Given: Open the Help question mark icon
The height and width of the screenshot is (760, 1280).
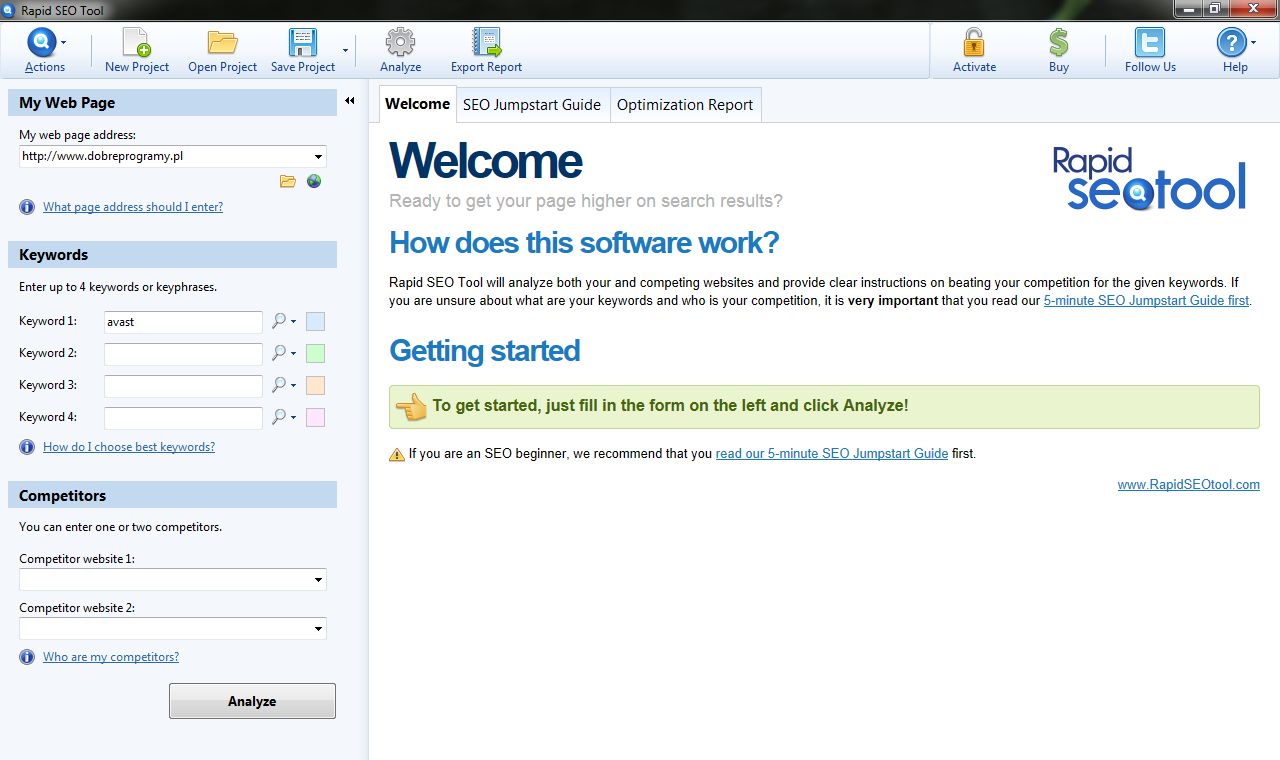Looking at the screenshot, I should (x=1231, y=43).
